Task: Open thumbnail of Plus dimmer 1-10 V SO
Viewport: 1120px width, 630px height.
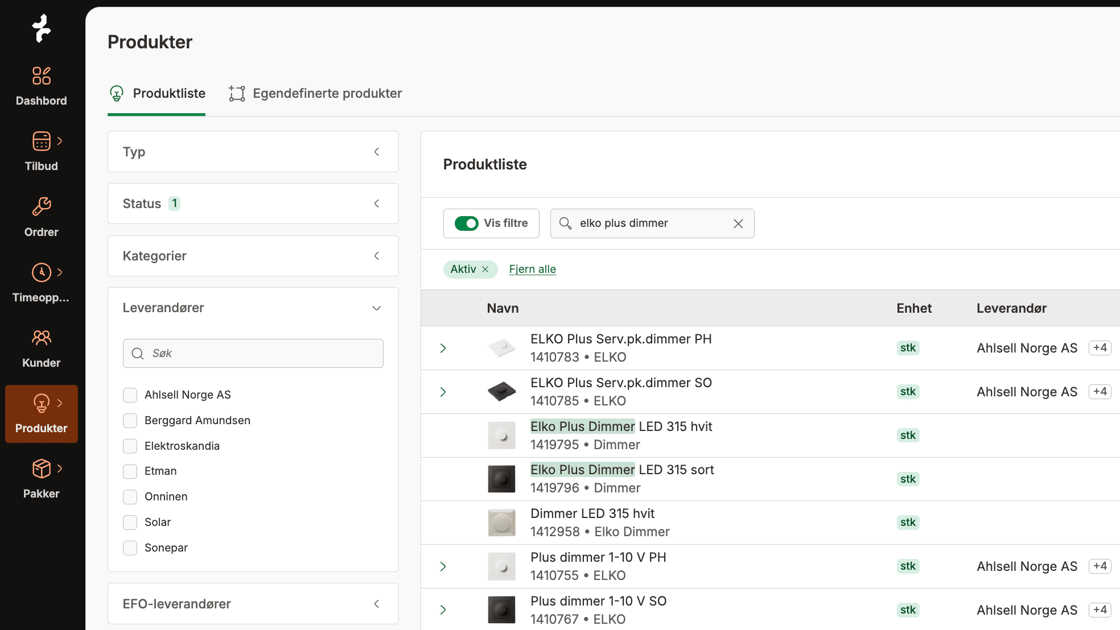Action: point(501,610)
